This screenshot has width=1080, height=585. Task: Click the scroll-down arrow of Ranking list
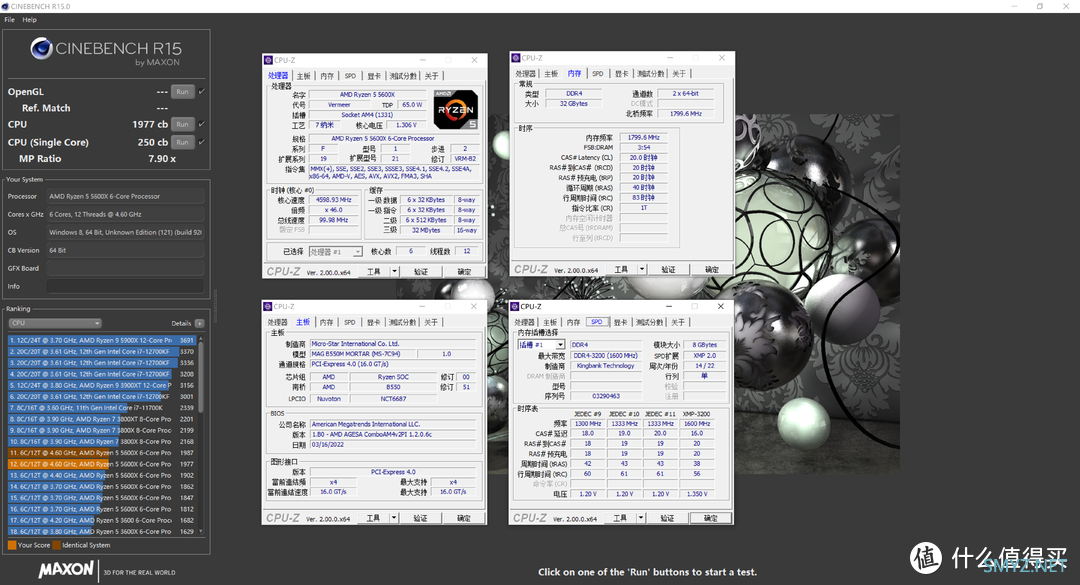coord(201,531)
